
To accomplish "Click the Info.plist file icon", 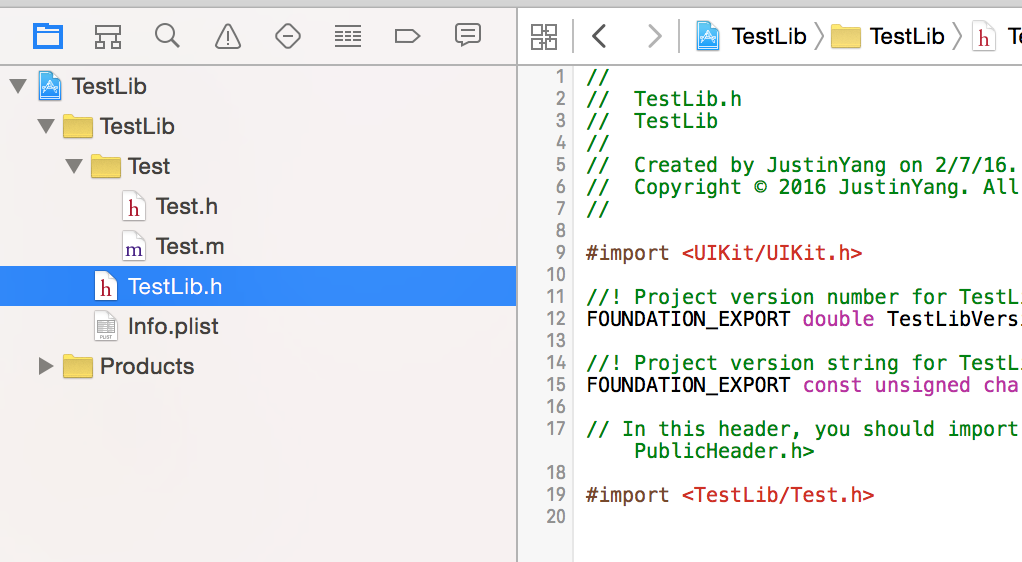I will (x=106, y=326).
